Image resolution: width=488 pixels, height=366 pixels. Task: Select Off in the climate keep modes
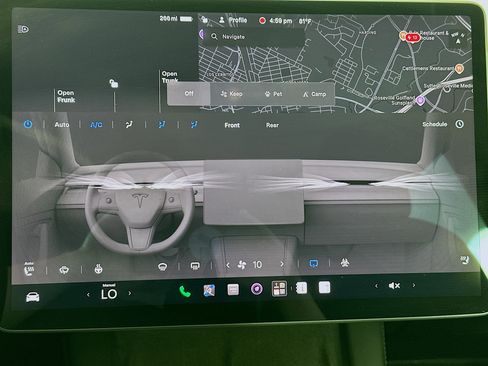coord(189,94)
